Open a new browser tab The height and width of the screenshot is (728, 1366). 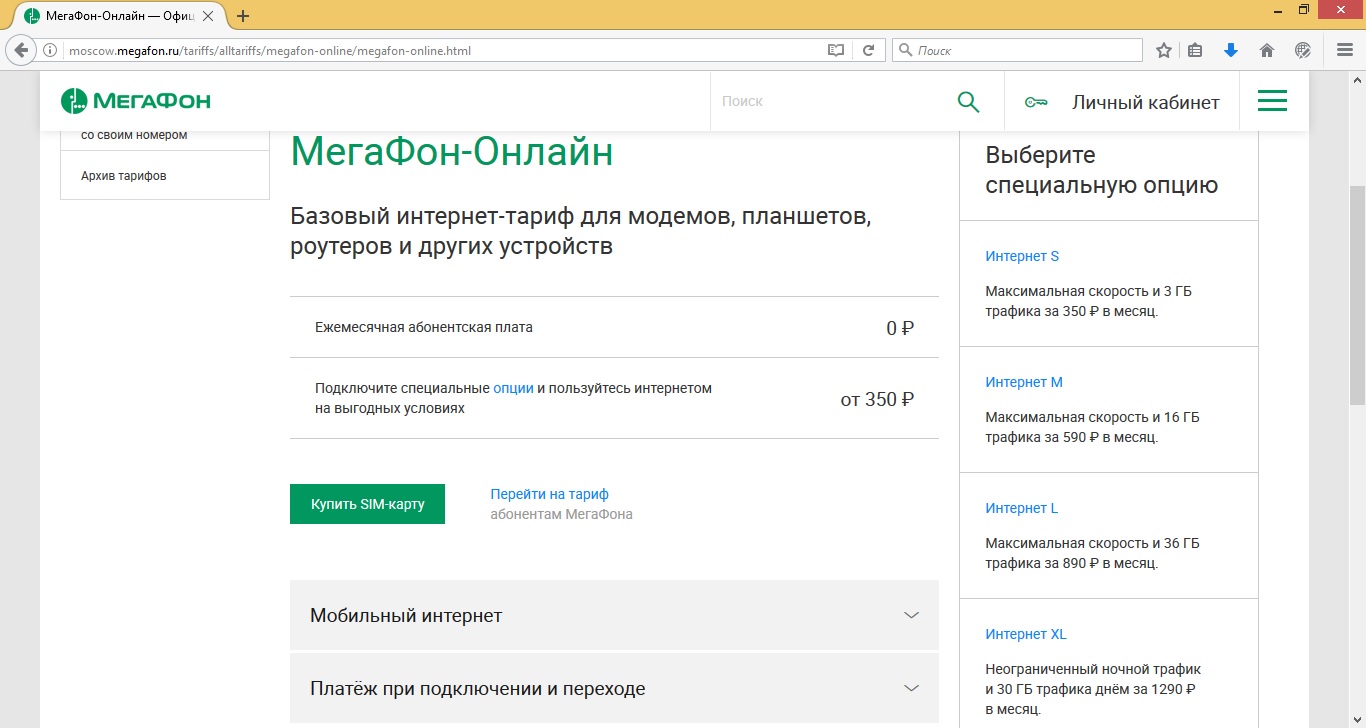[242, 15]
